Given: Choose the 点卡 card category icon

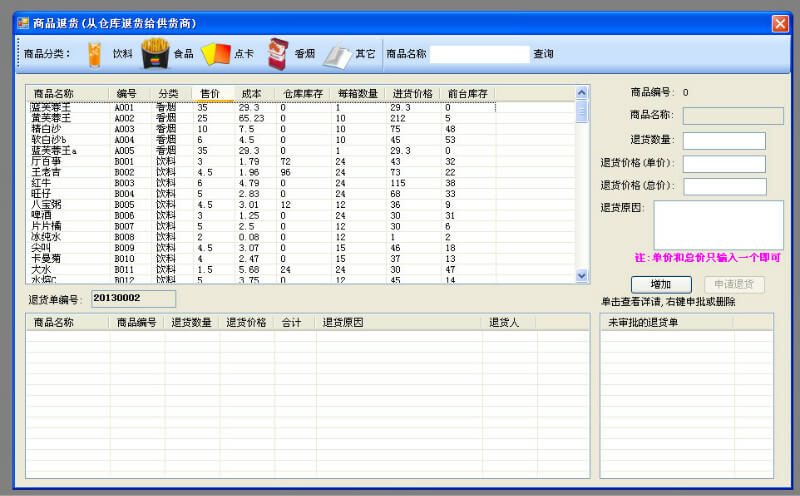Looking at the screenshot, I should click(215, 53).
